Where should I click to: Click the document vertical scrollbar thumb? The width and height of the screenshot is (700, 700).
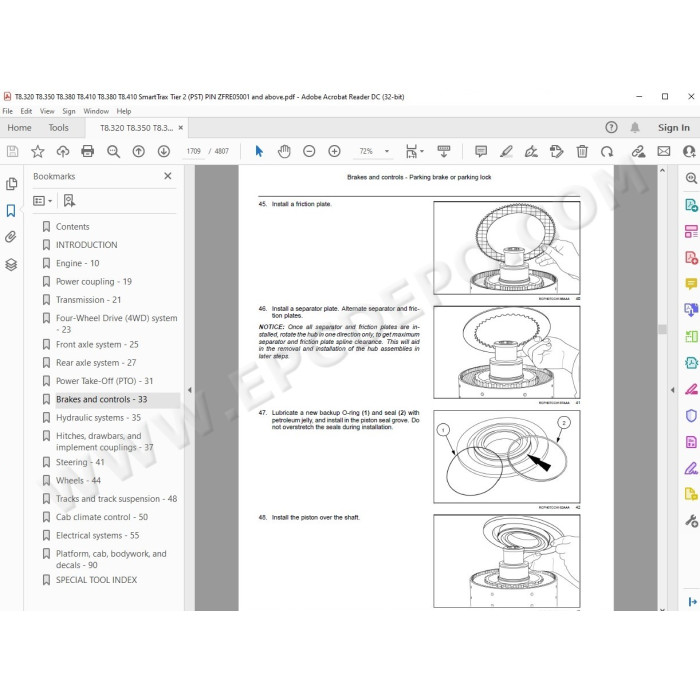(662, 329)
